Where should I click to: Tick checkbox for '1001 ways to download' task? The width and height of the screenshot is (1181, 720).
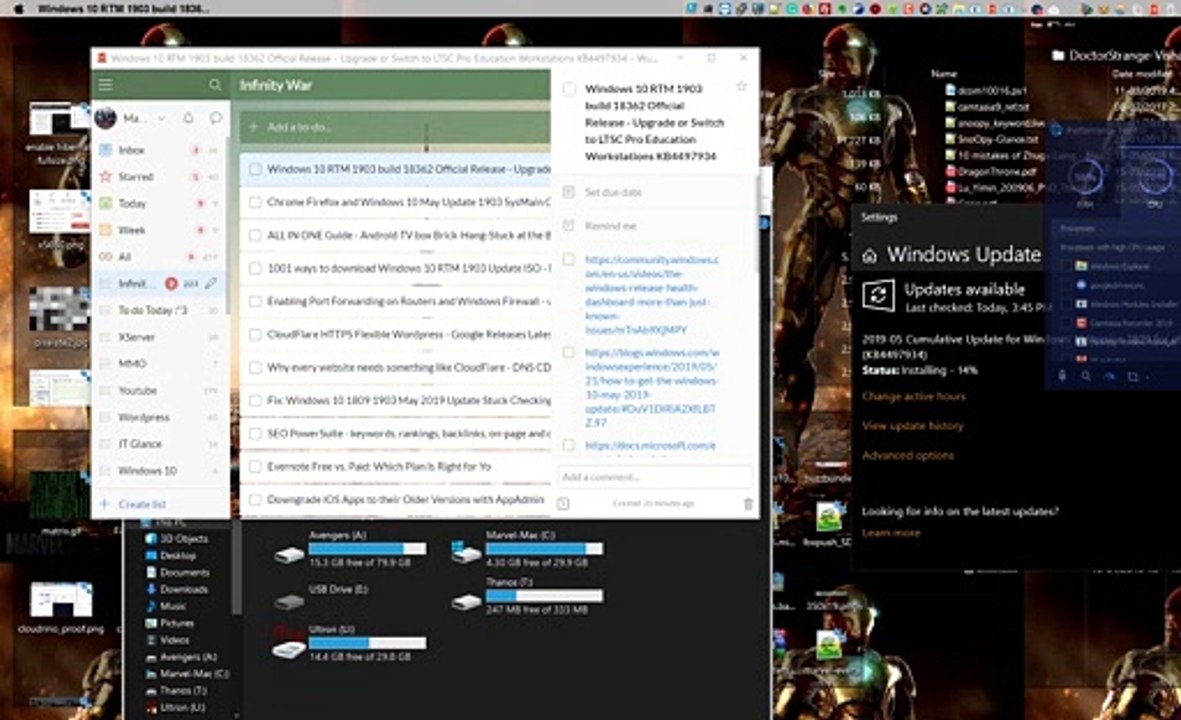tap(255, 268)
